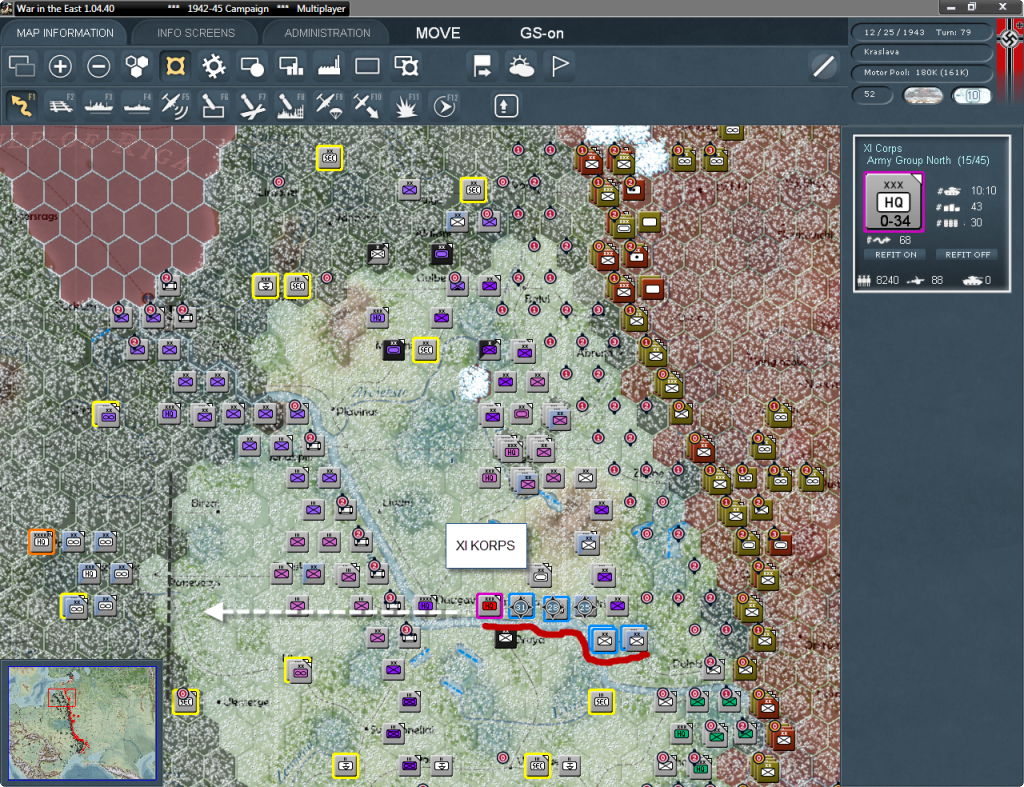Screen dimensions: 1024x787
Task: Open the weather sun-and-cloud icon
Action: (521, 66)
